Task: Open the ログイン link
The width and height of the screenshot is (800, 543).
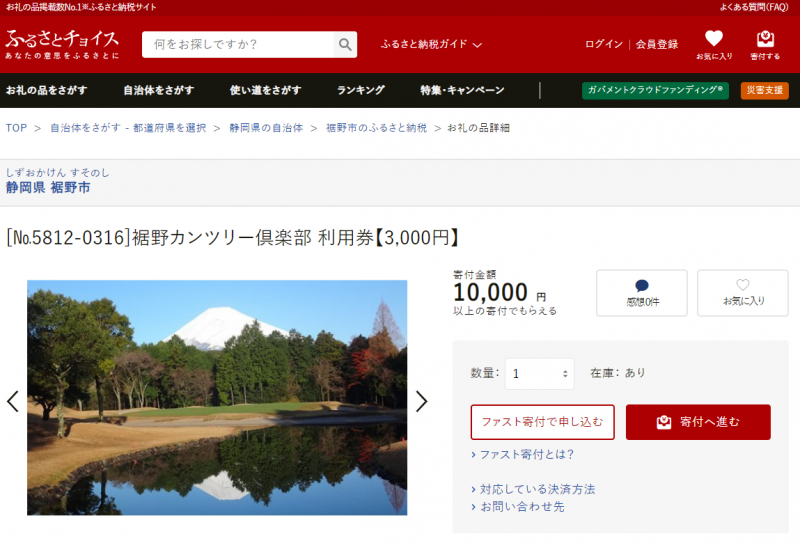Action: point(604,44)
